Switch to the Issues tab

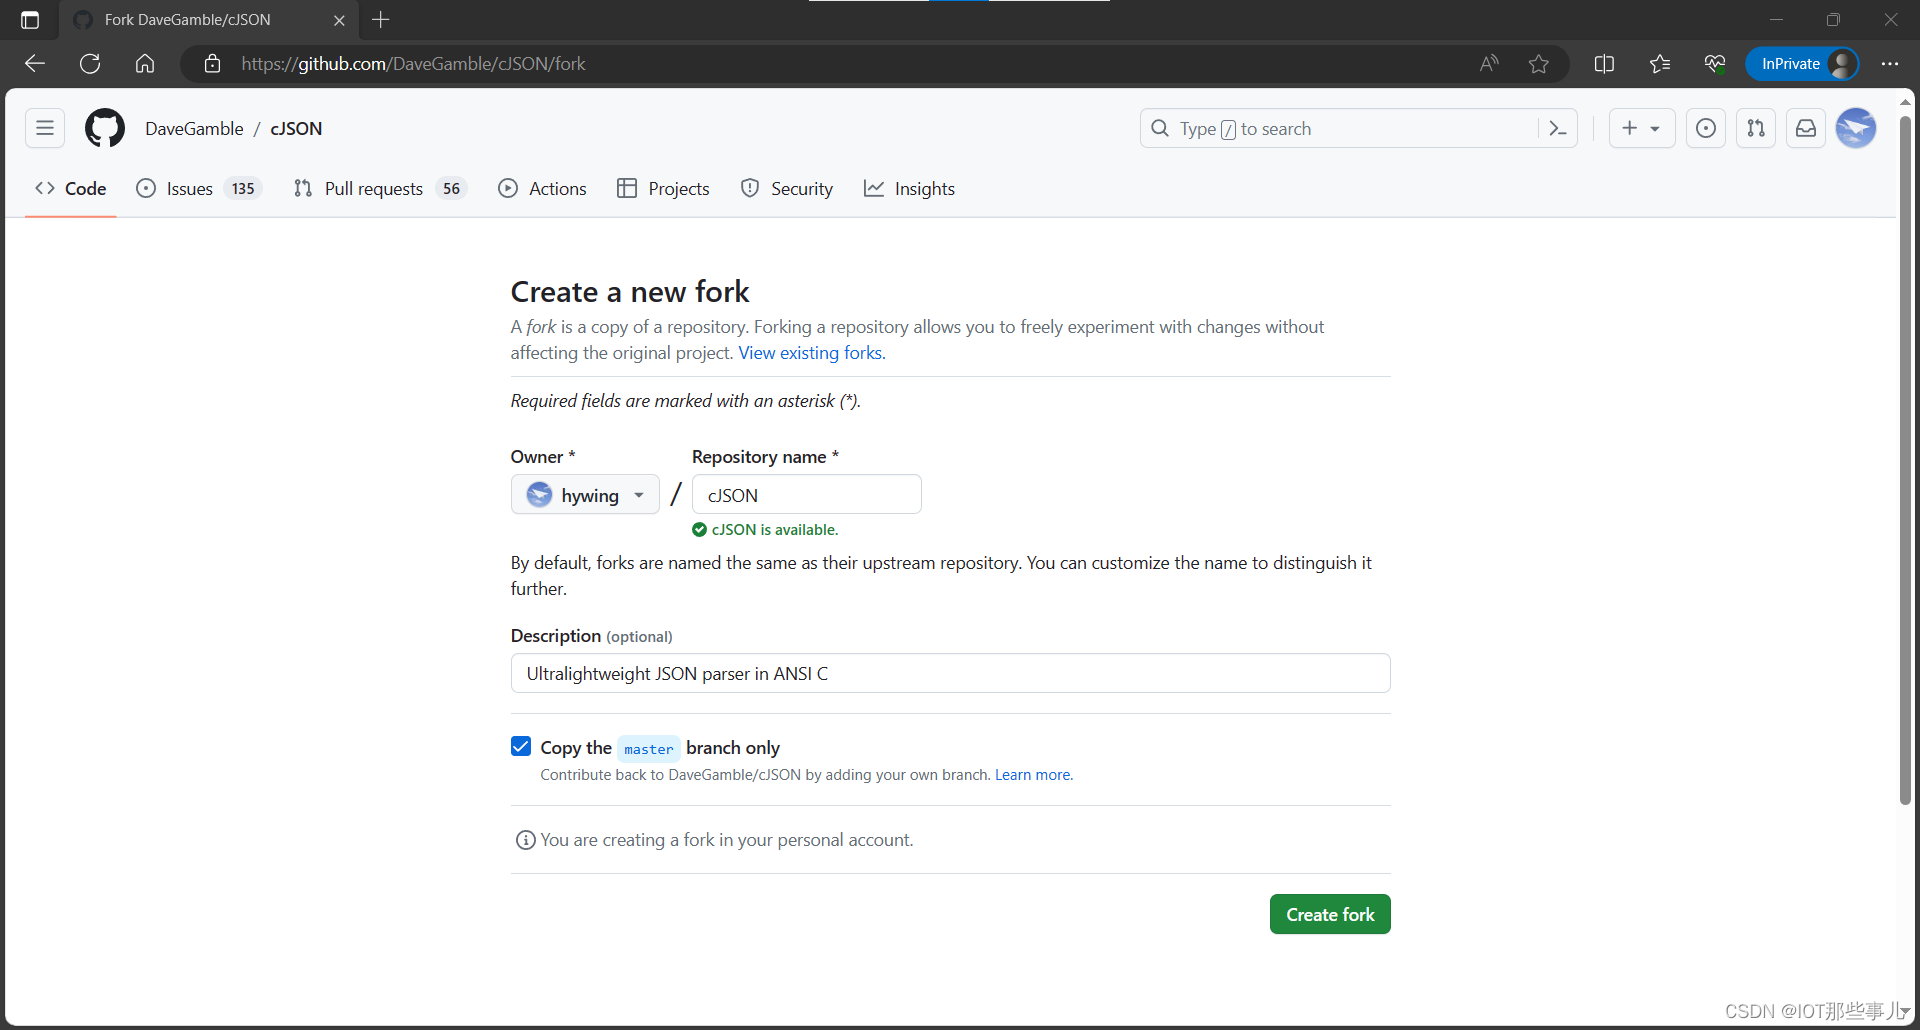tap(198, 189)
